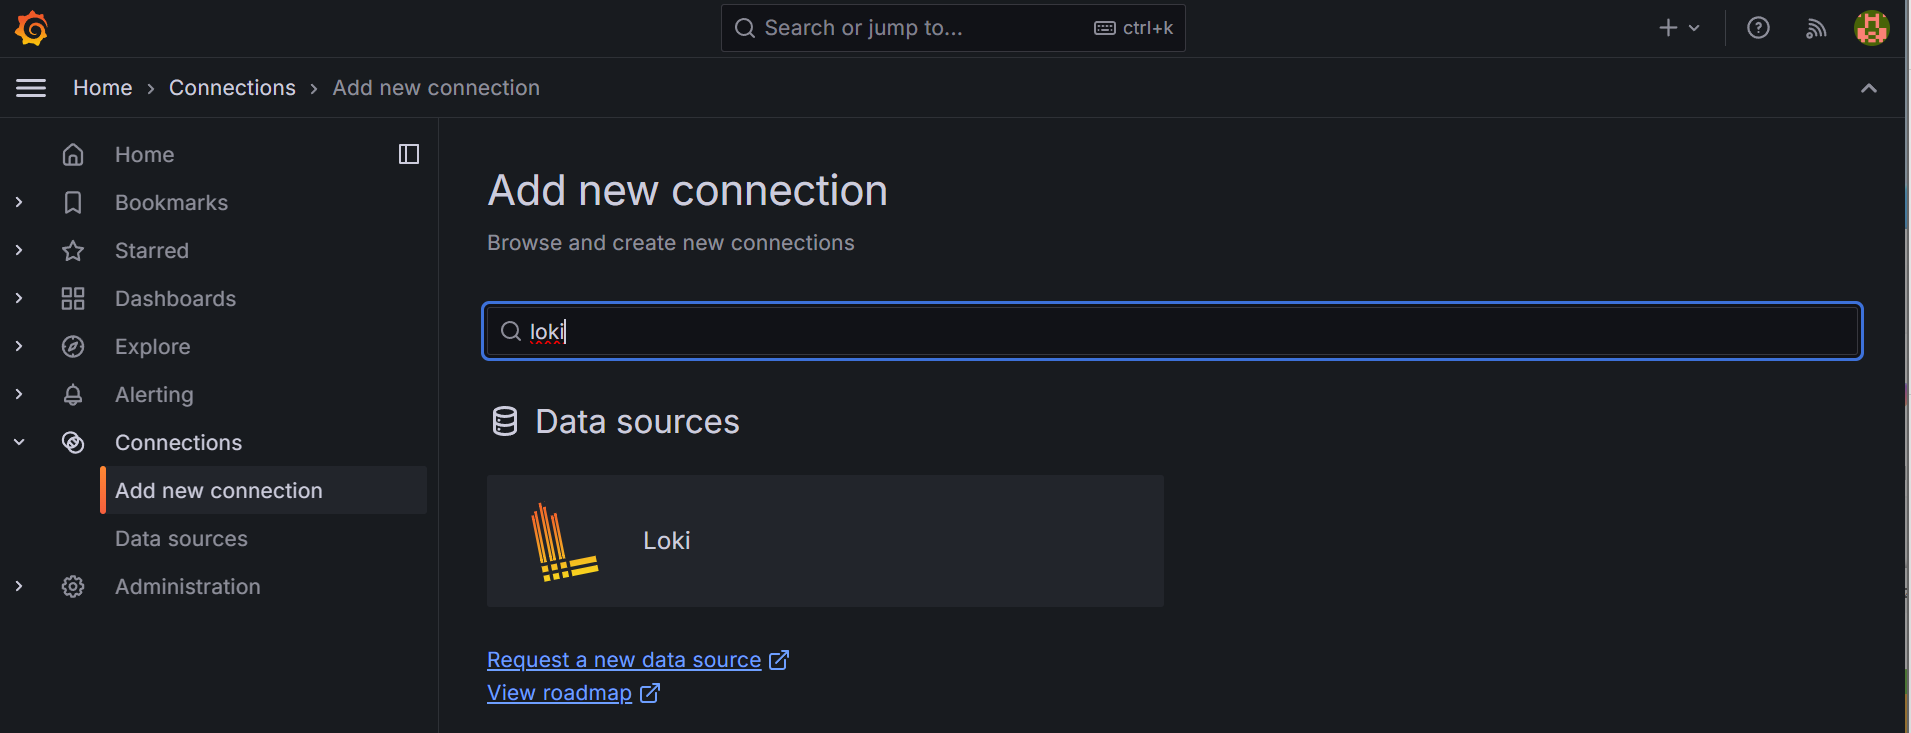Image resolution: width=1911 pixels, height=733 pixels.
Task: Open Request a new data source link
Action: (x=624, y=660)
